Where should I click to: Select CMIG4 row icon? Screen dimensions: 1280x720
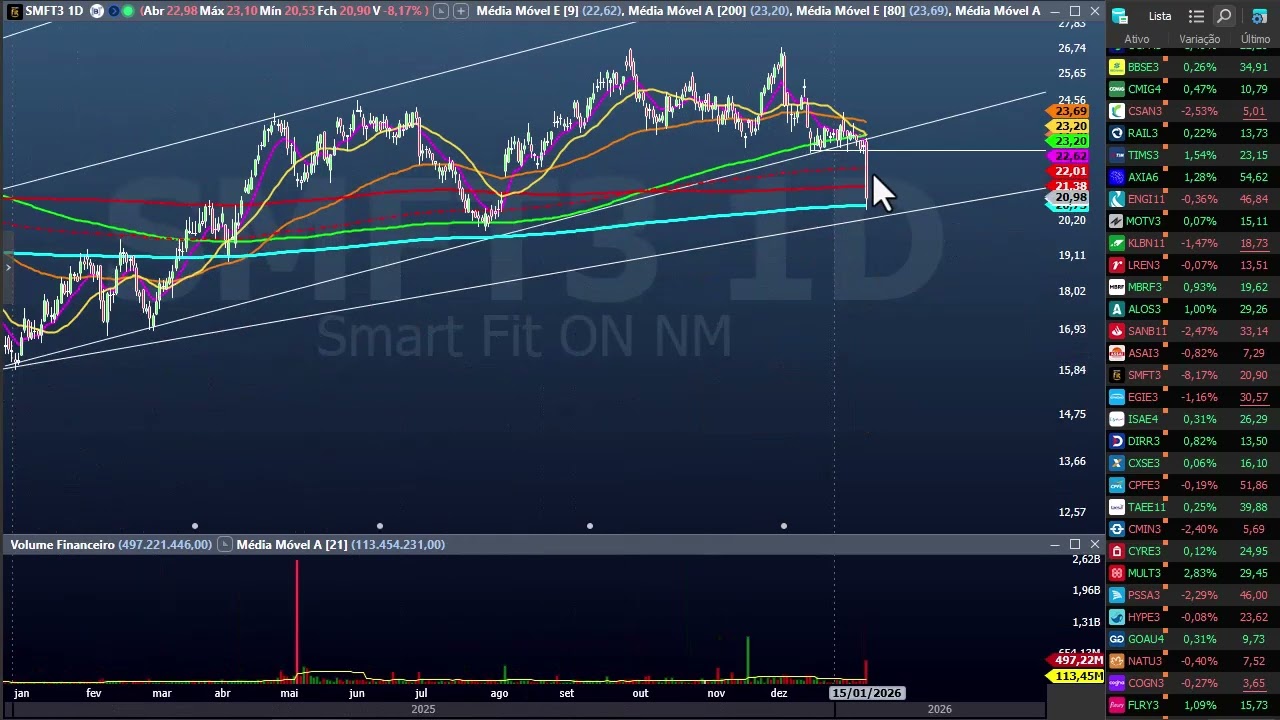[1117, 89]
